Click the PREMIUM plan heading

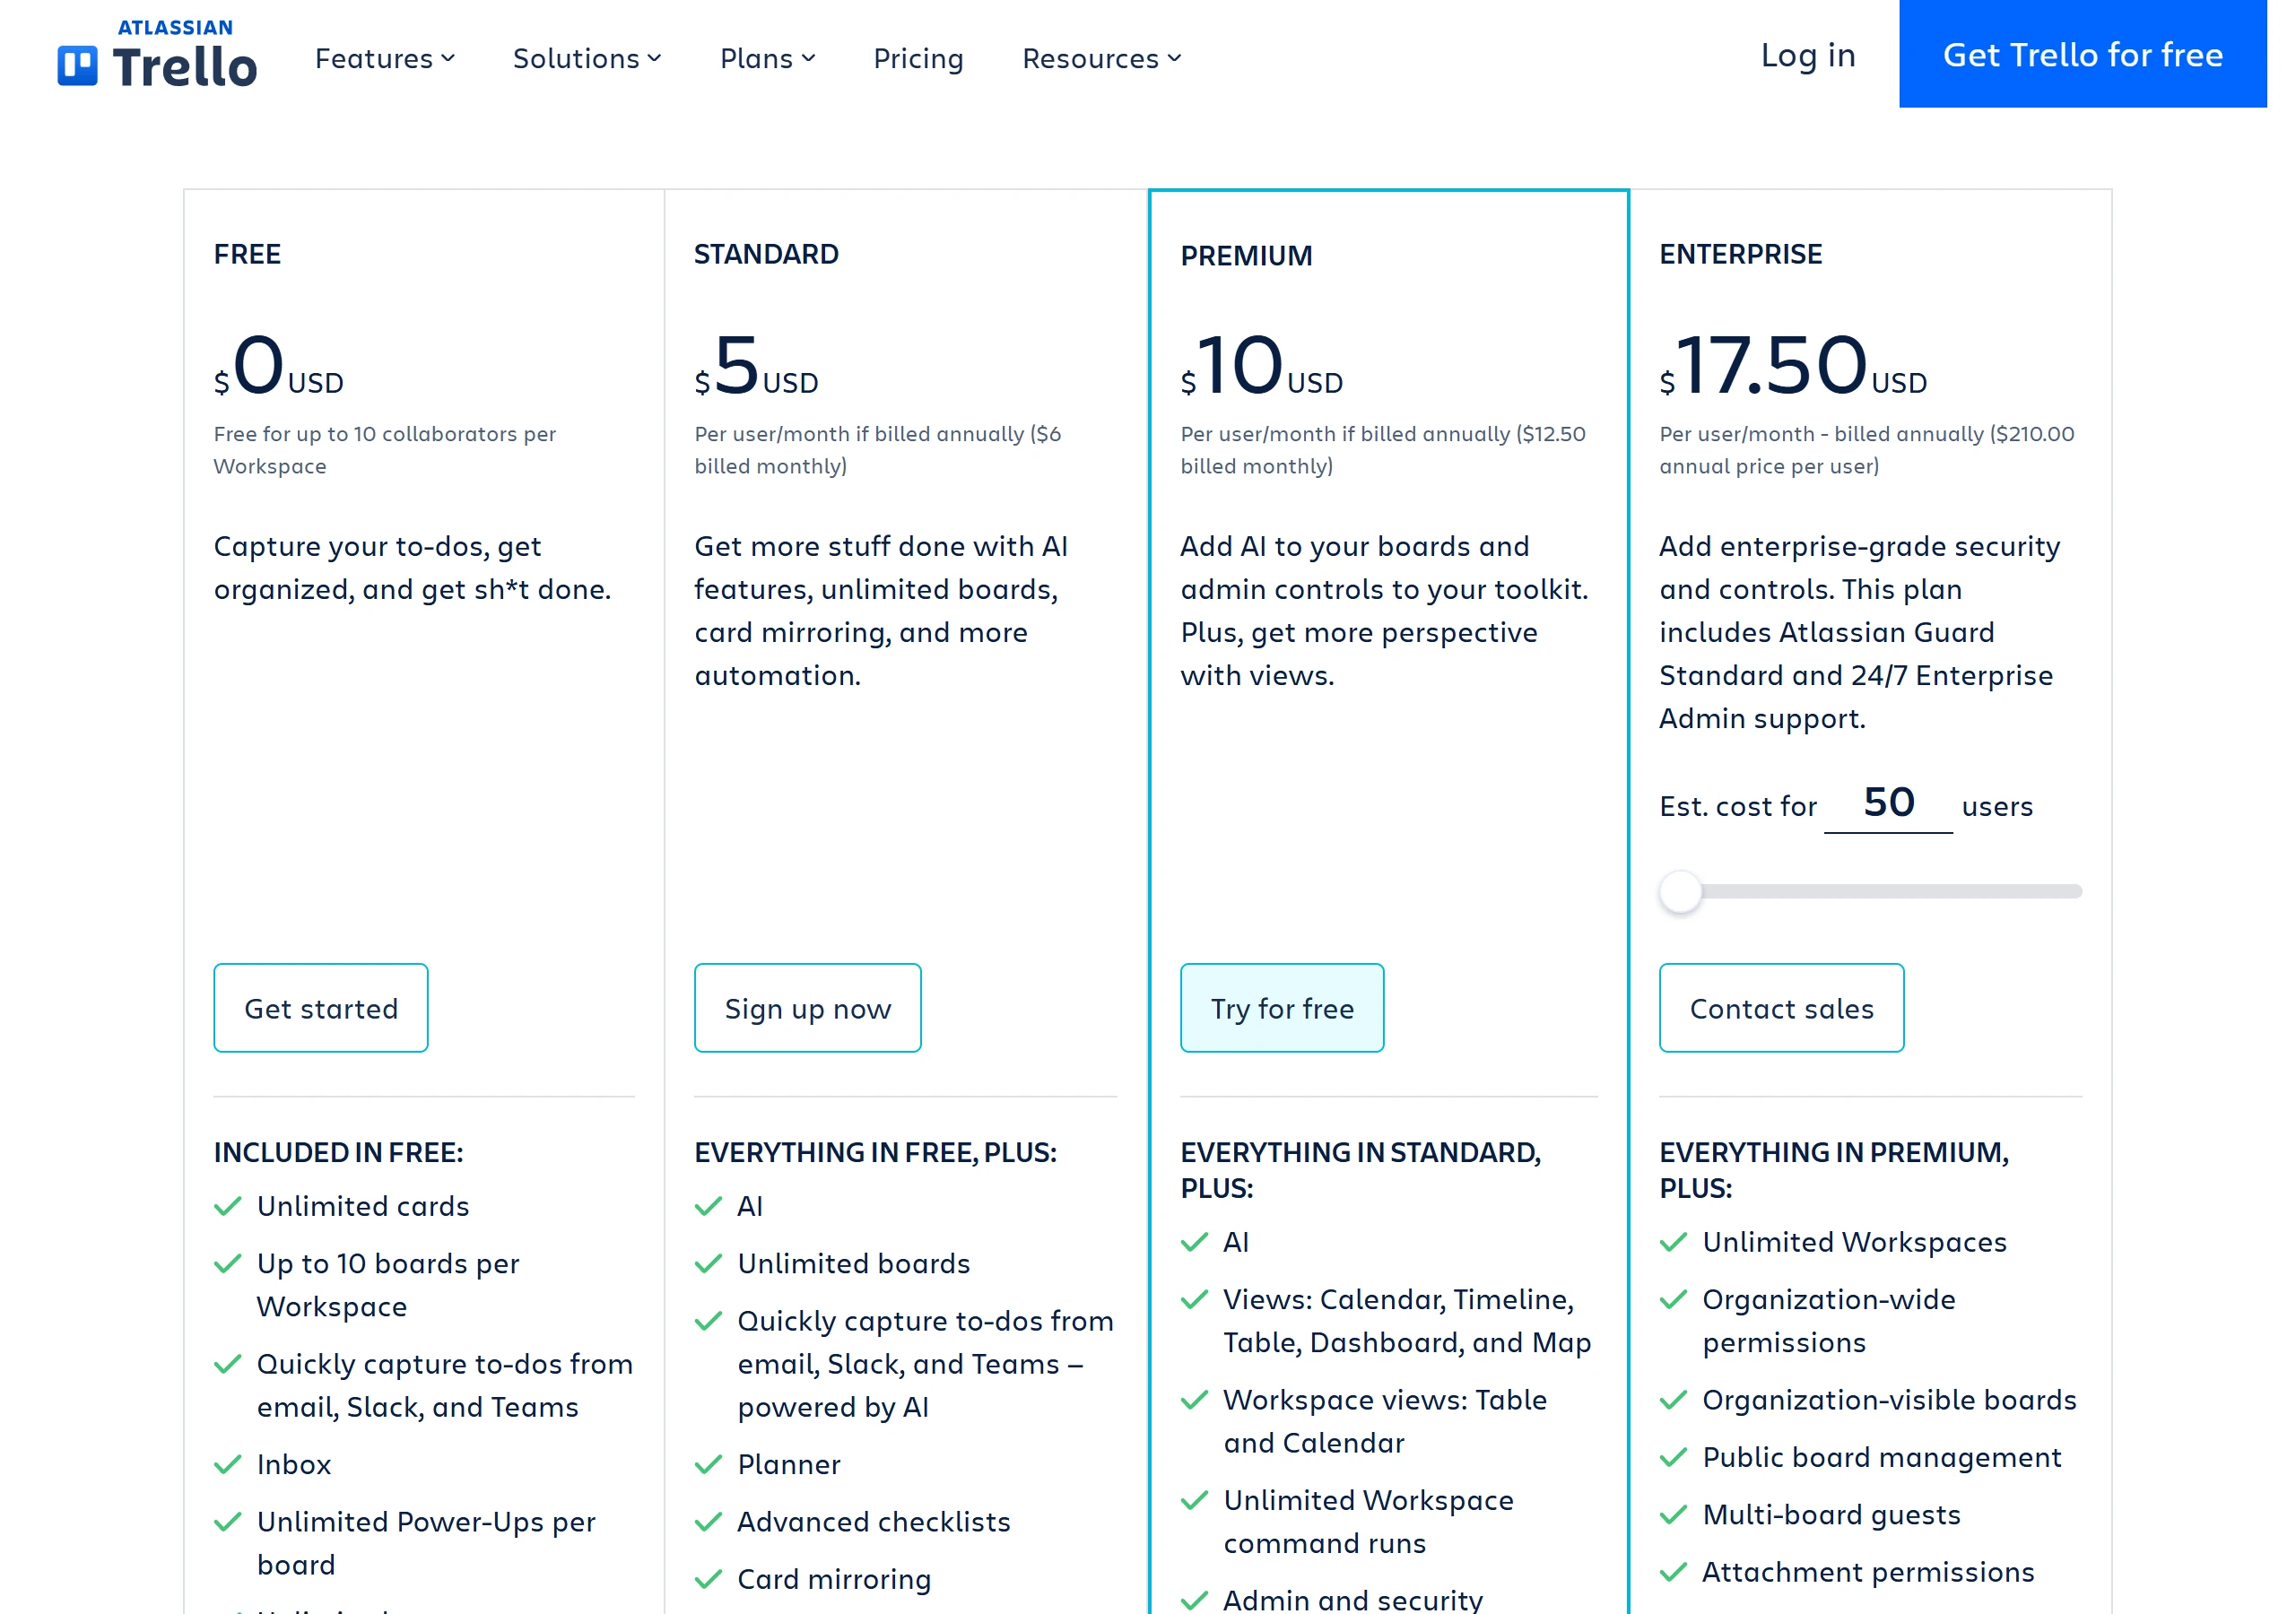tap(1246, 256)
